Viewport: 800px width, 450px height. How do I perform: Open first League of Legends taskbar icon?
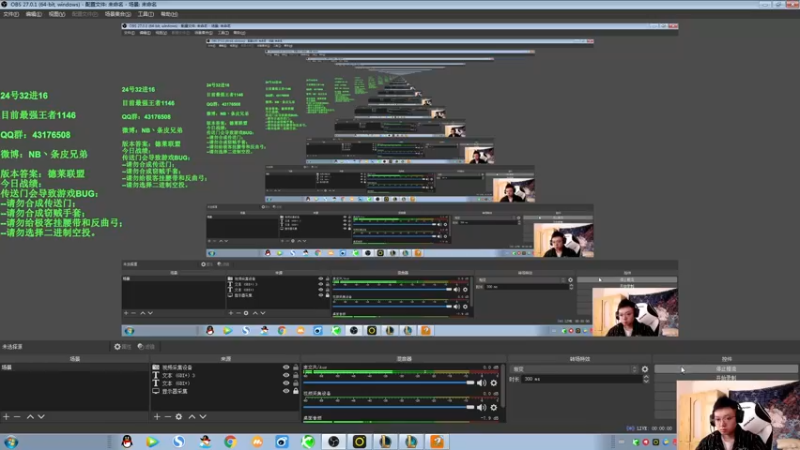pos(385,442)
